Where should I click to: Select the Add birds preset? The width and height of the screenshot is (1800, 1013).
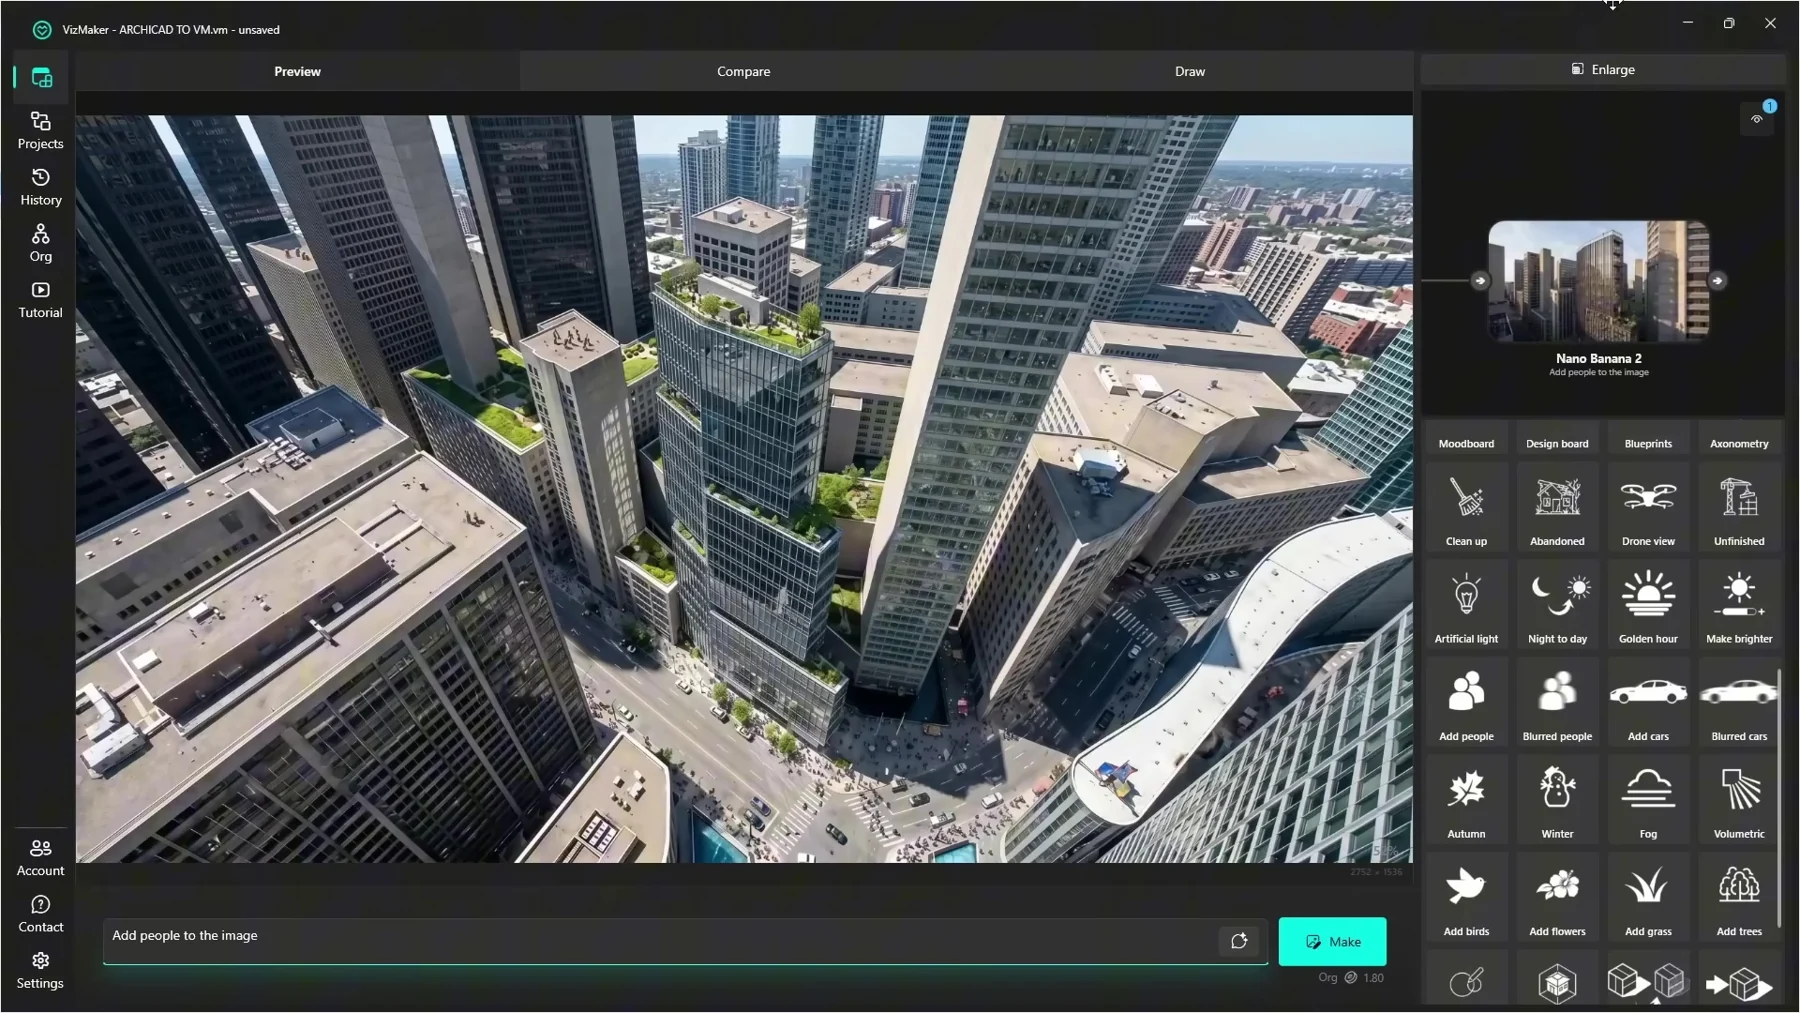point(1466,898)
